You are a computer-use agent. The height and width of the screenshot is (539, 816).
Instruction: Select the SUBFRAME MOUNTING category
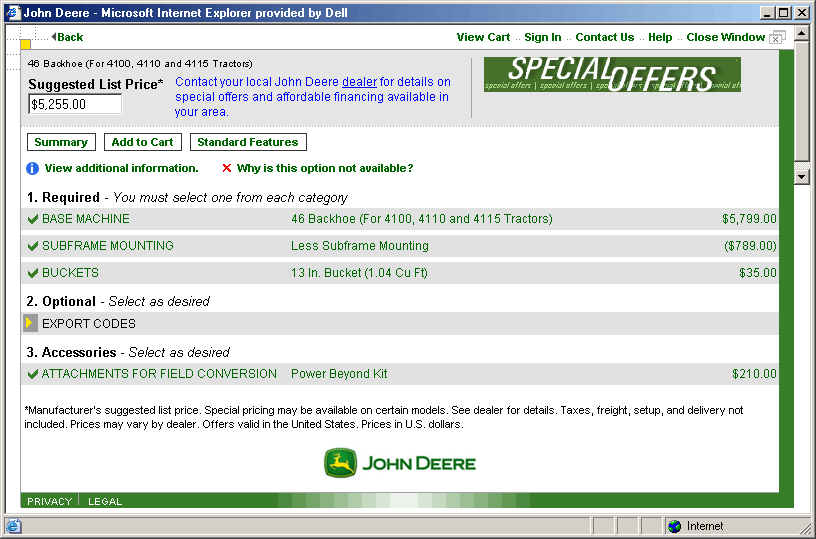click(108, 246)
